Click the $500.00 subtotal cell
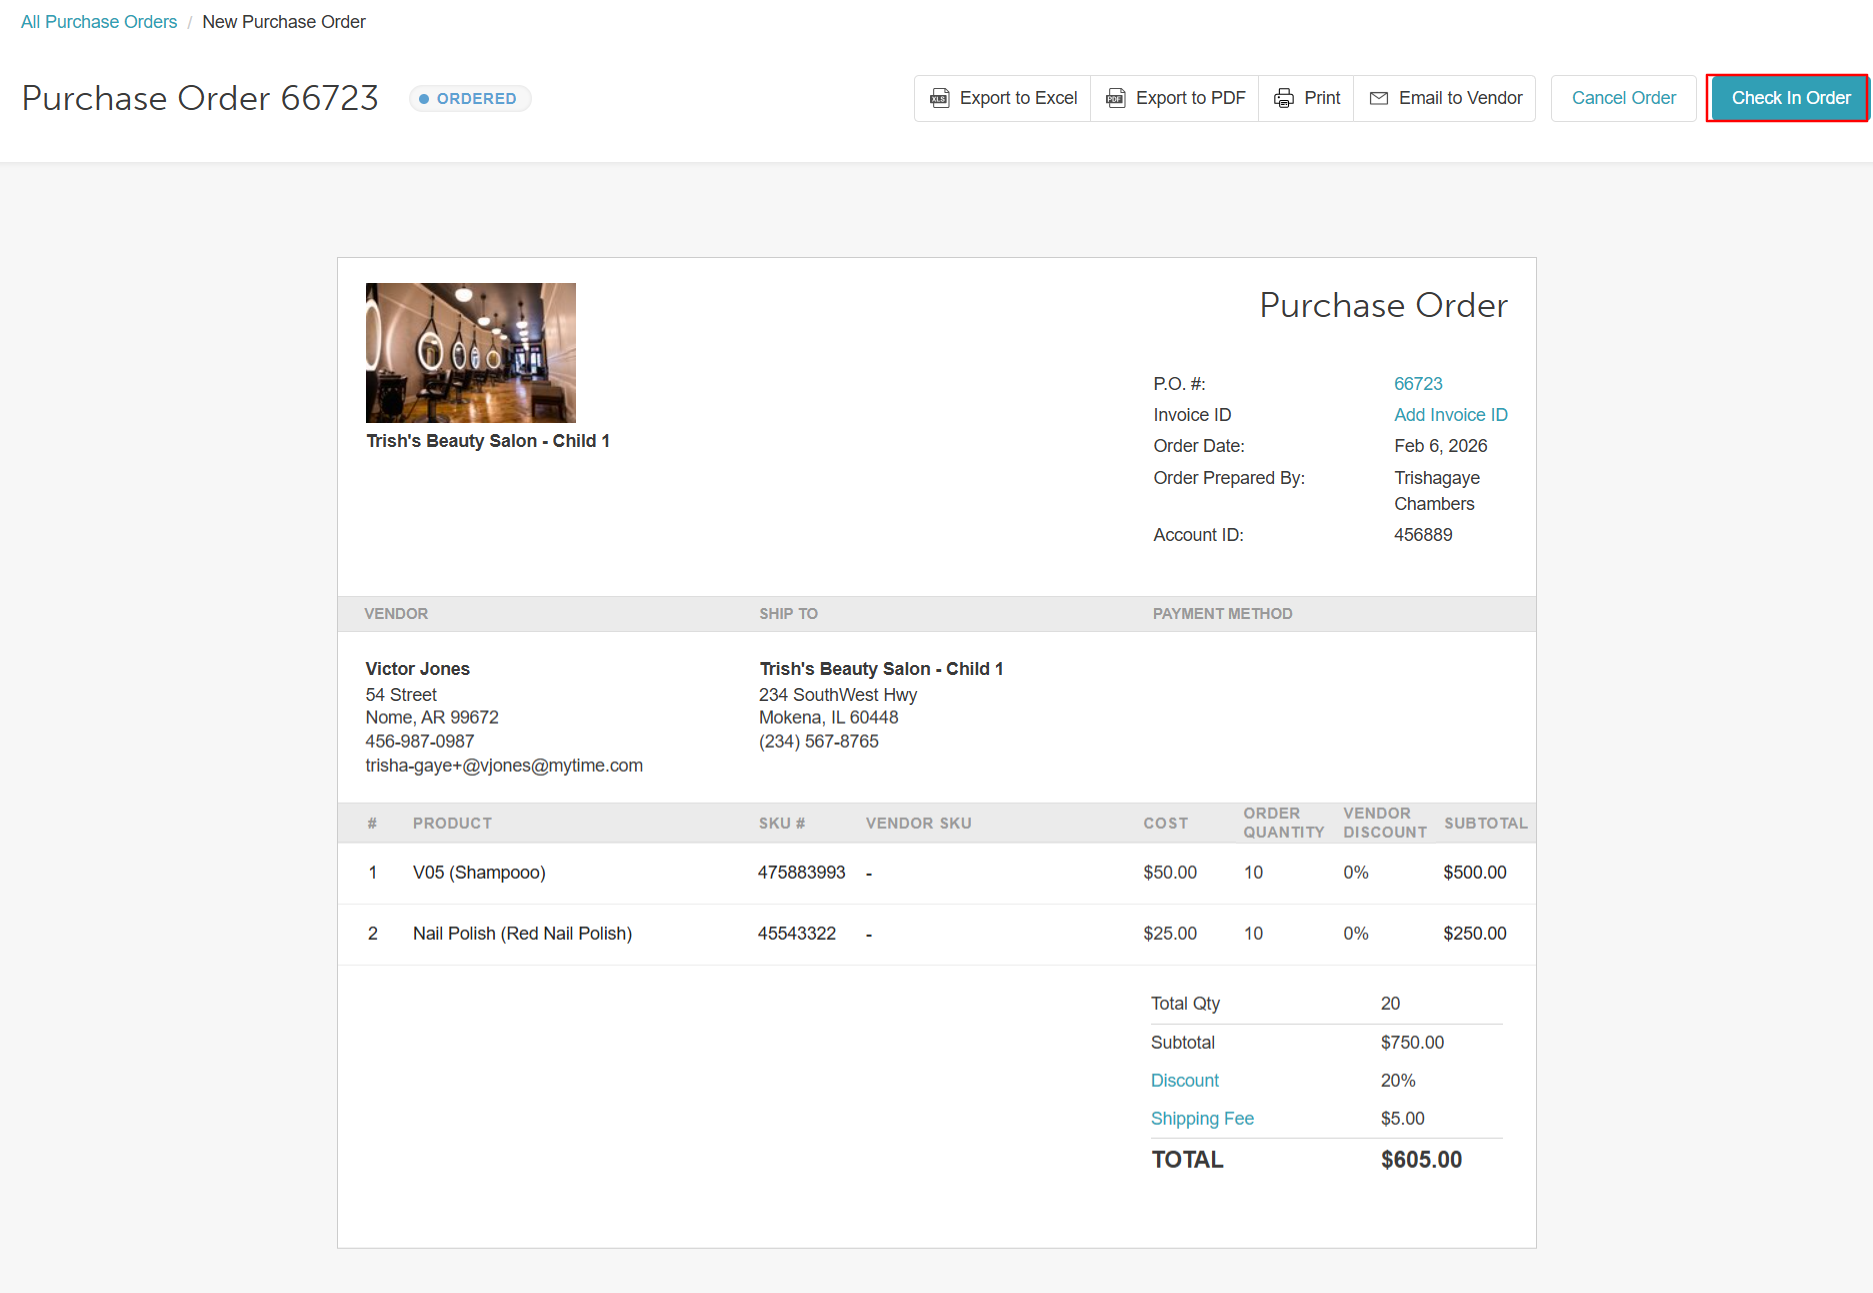 [x=1474, y=873]
